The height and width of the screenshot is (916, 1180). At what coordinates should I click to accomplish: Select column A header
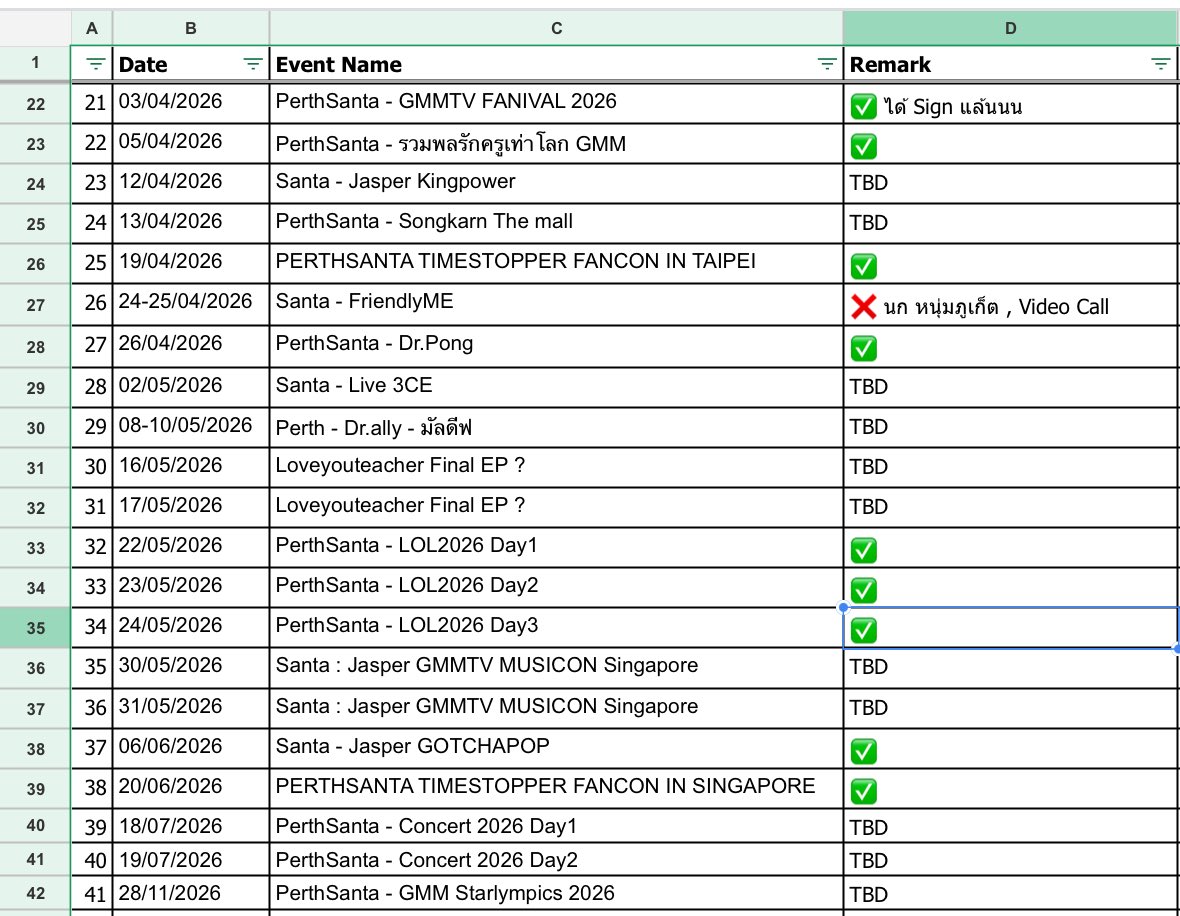(x=92, y=29)
